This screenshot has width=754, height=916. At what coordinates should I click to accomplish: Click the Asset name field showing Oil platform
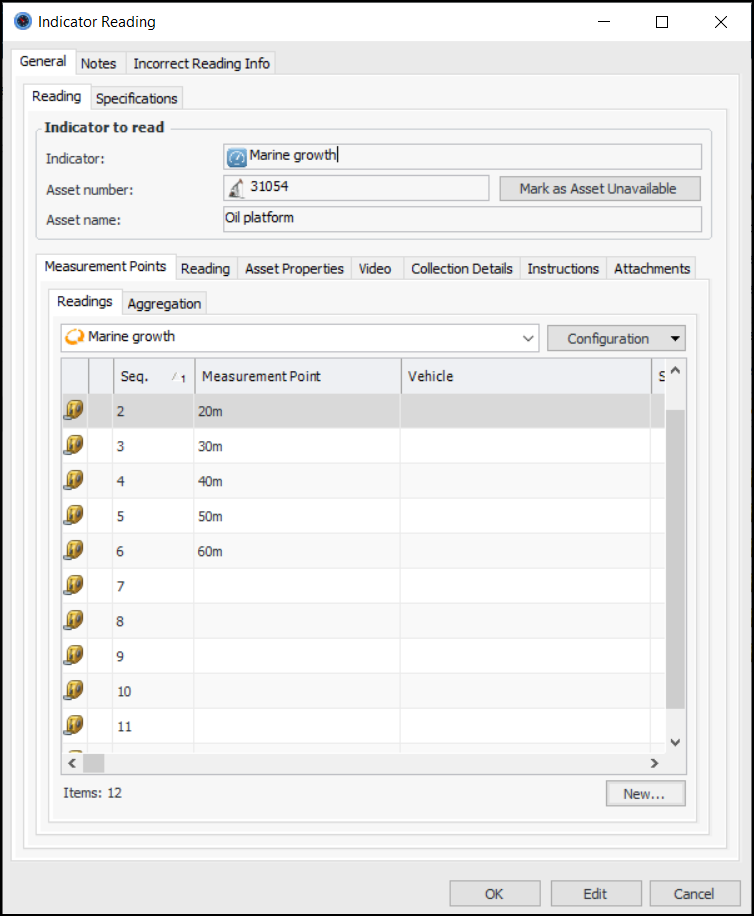[462, 218]
